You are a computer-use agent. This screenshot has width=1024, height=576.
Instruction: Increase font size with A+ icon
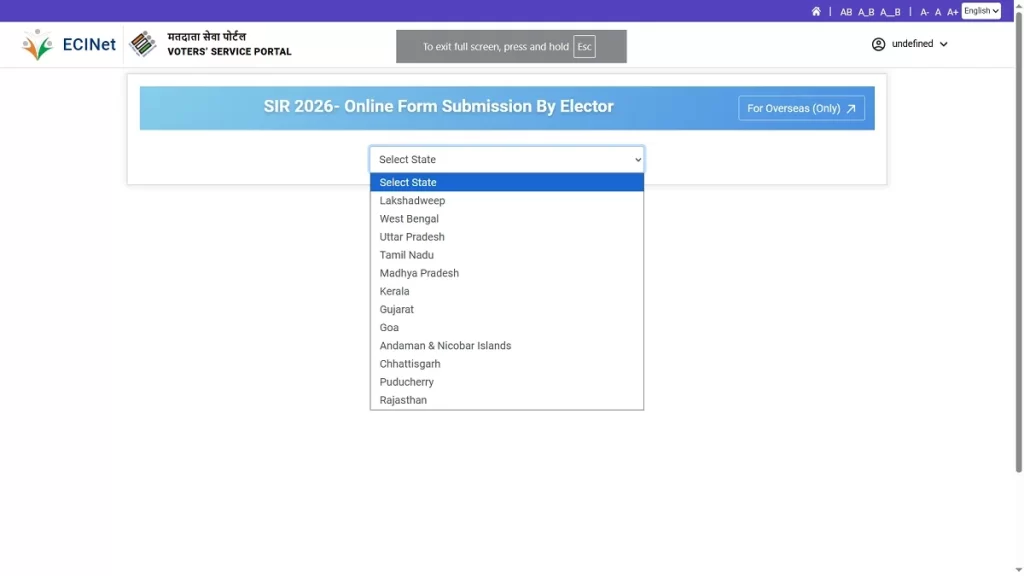click(952, 12)
